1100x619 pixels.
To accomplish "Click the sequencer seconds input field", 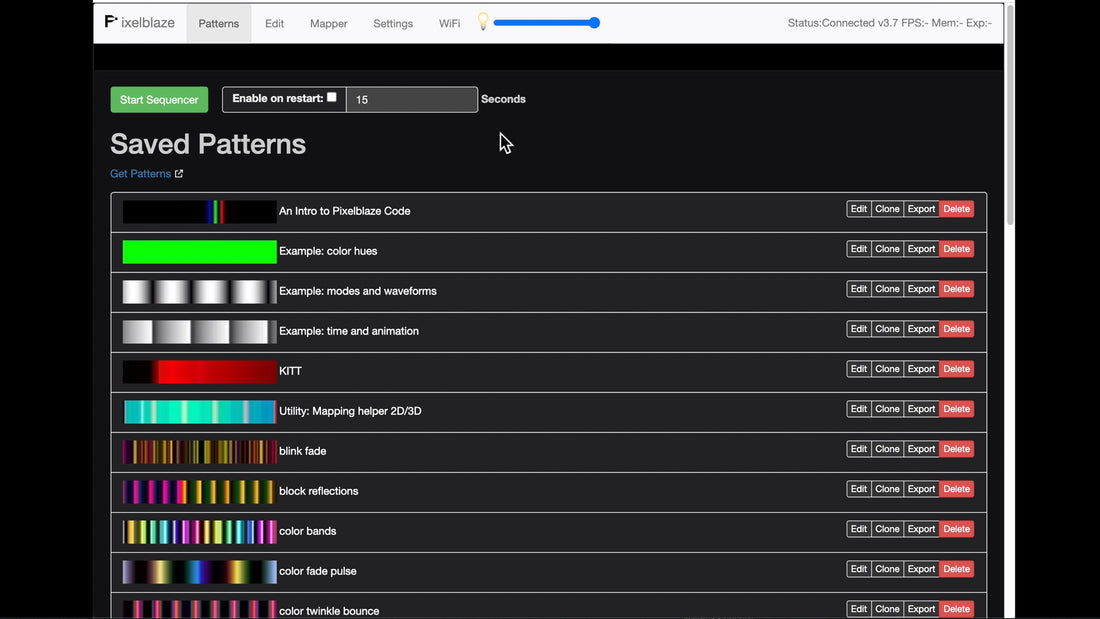I will tap(411, 100).
